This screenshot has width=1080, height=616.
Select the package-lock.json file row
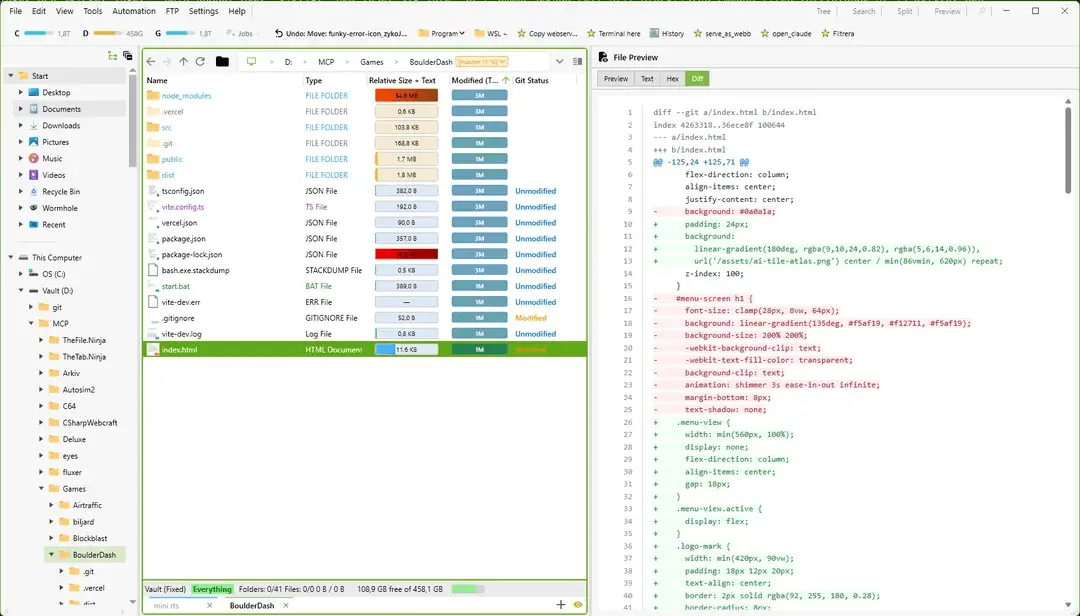click(365, 254)
